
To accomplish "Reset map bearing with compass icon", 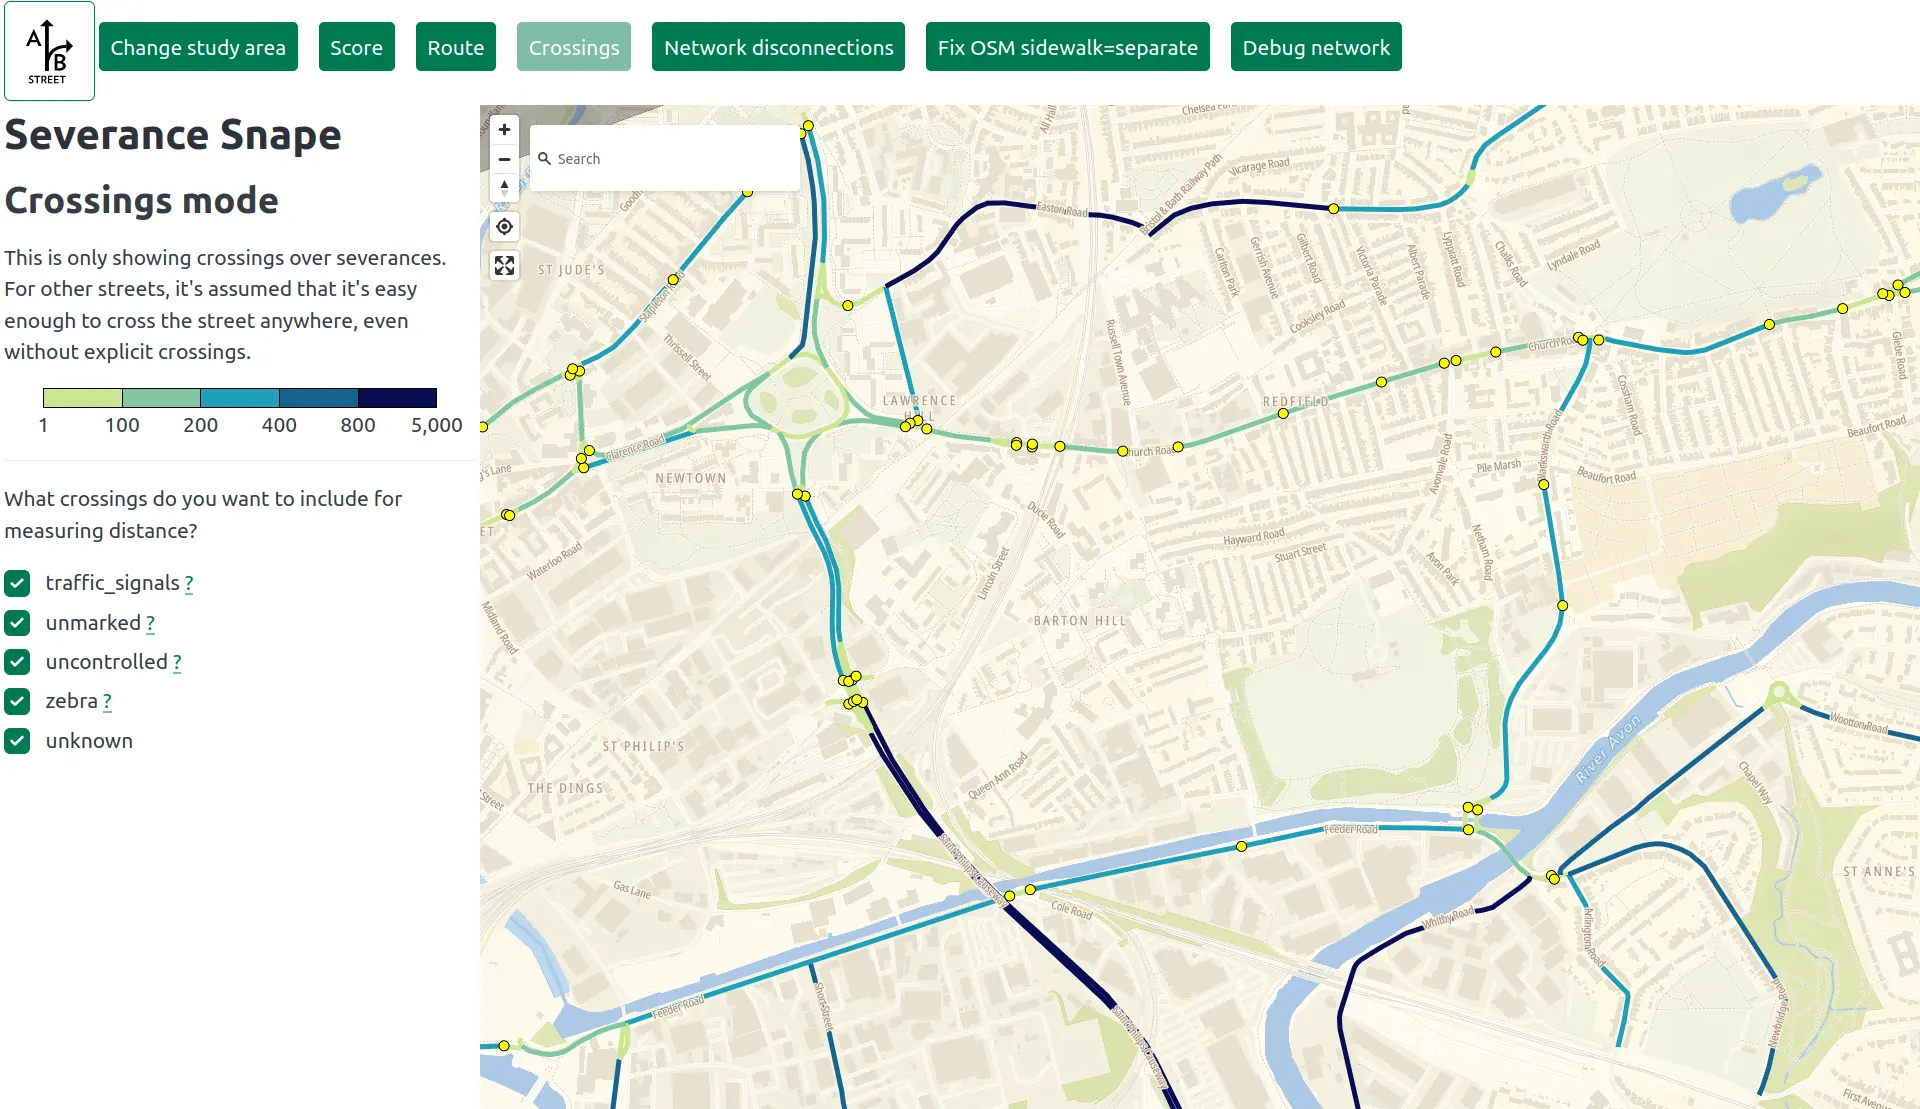I will click(x=505, y=187).
